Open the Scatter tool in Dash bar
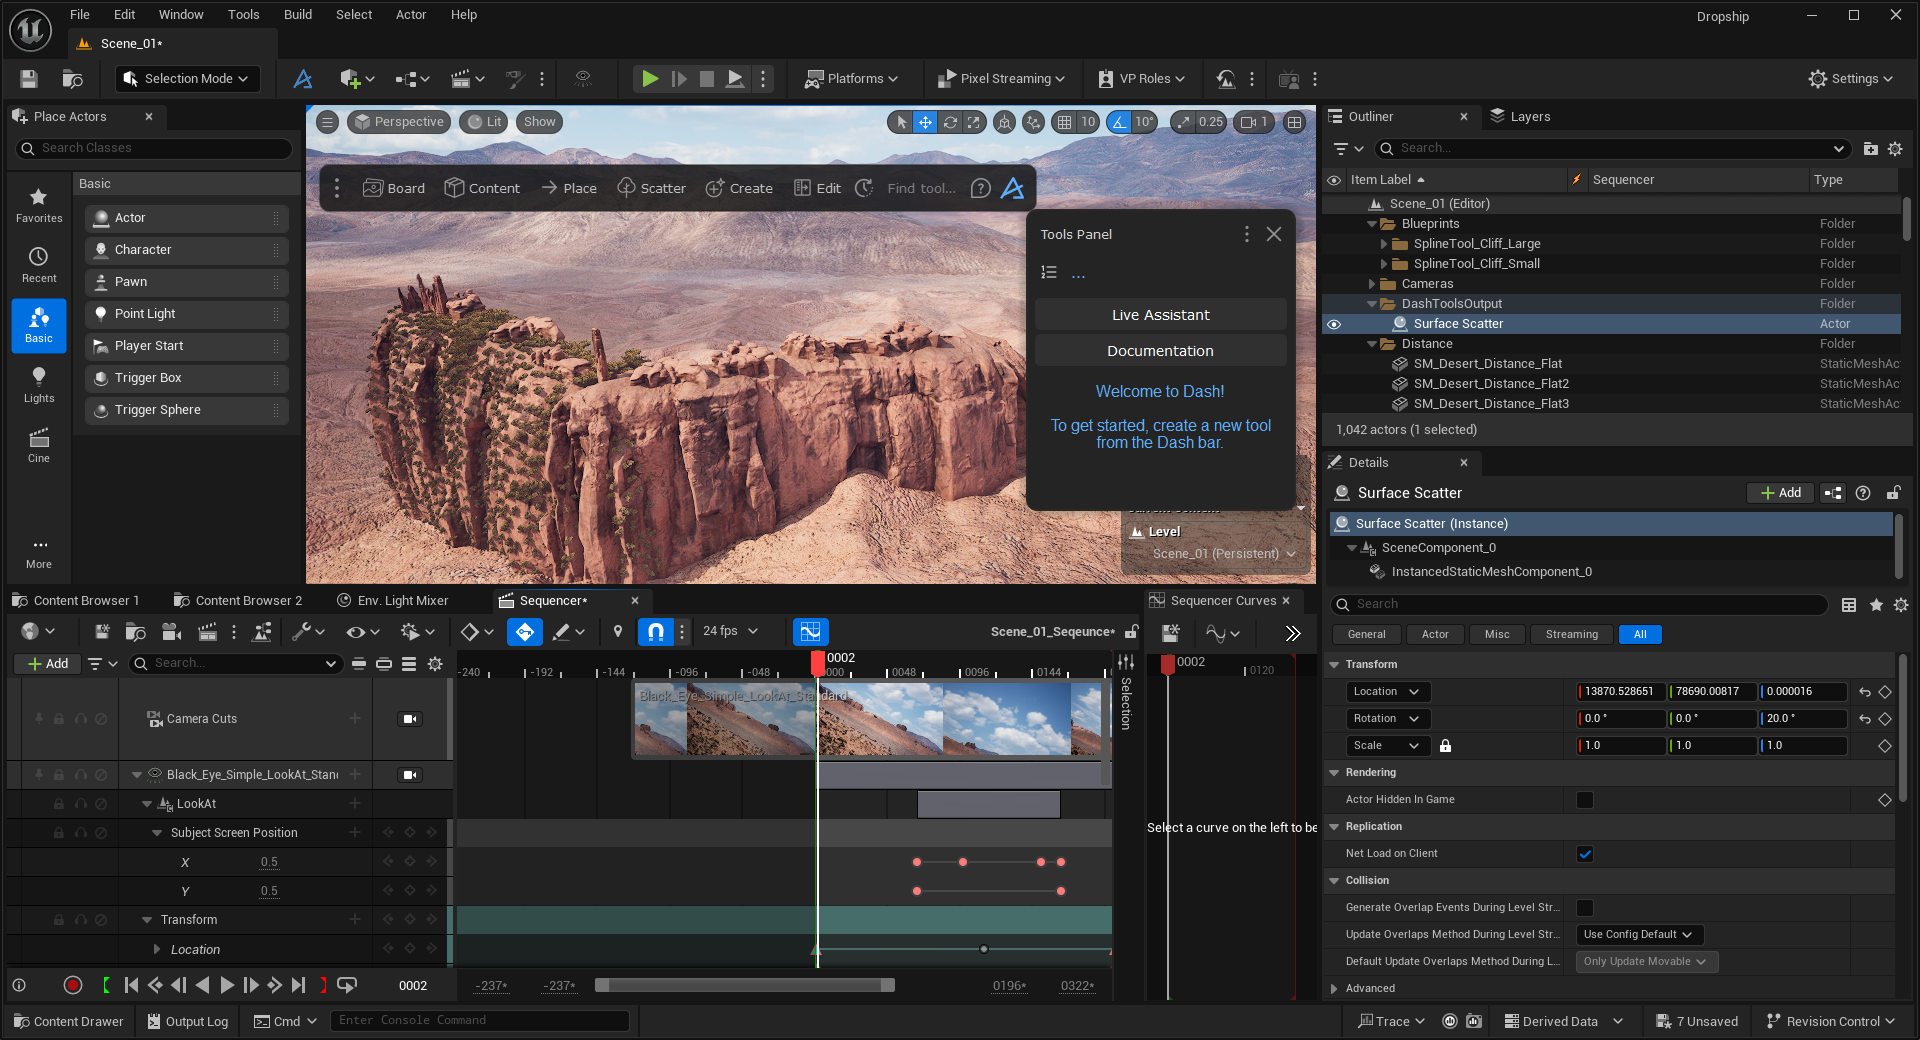1920x1040 pixels. click(651, 188)
